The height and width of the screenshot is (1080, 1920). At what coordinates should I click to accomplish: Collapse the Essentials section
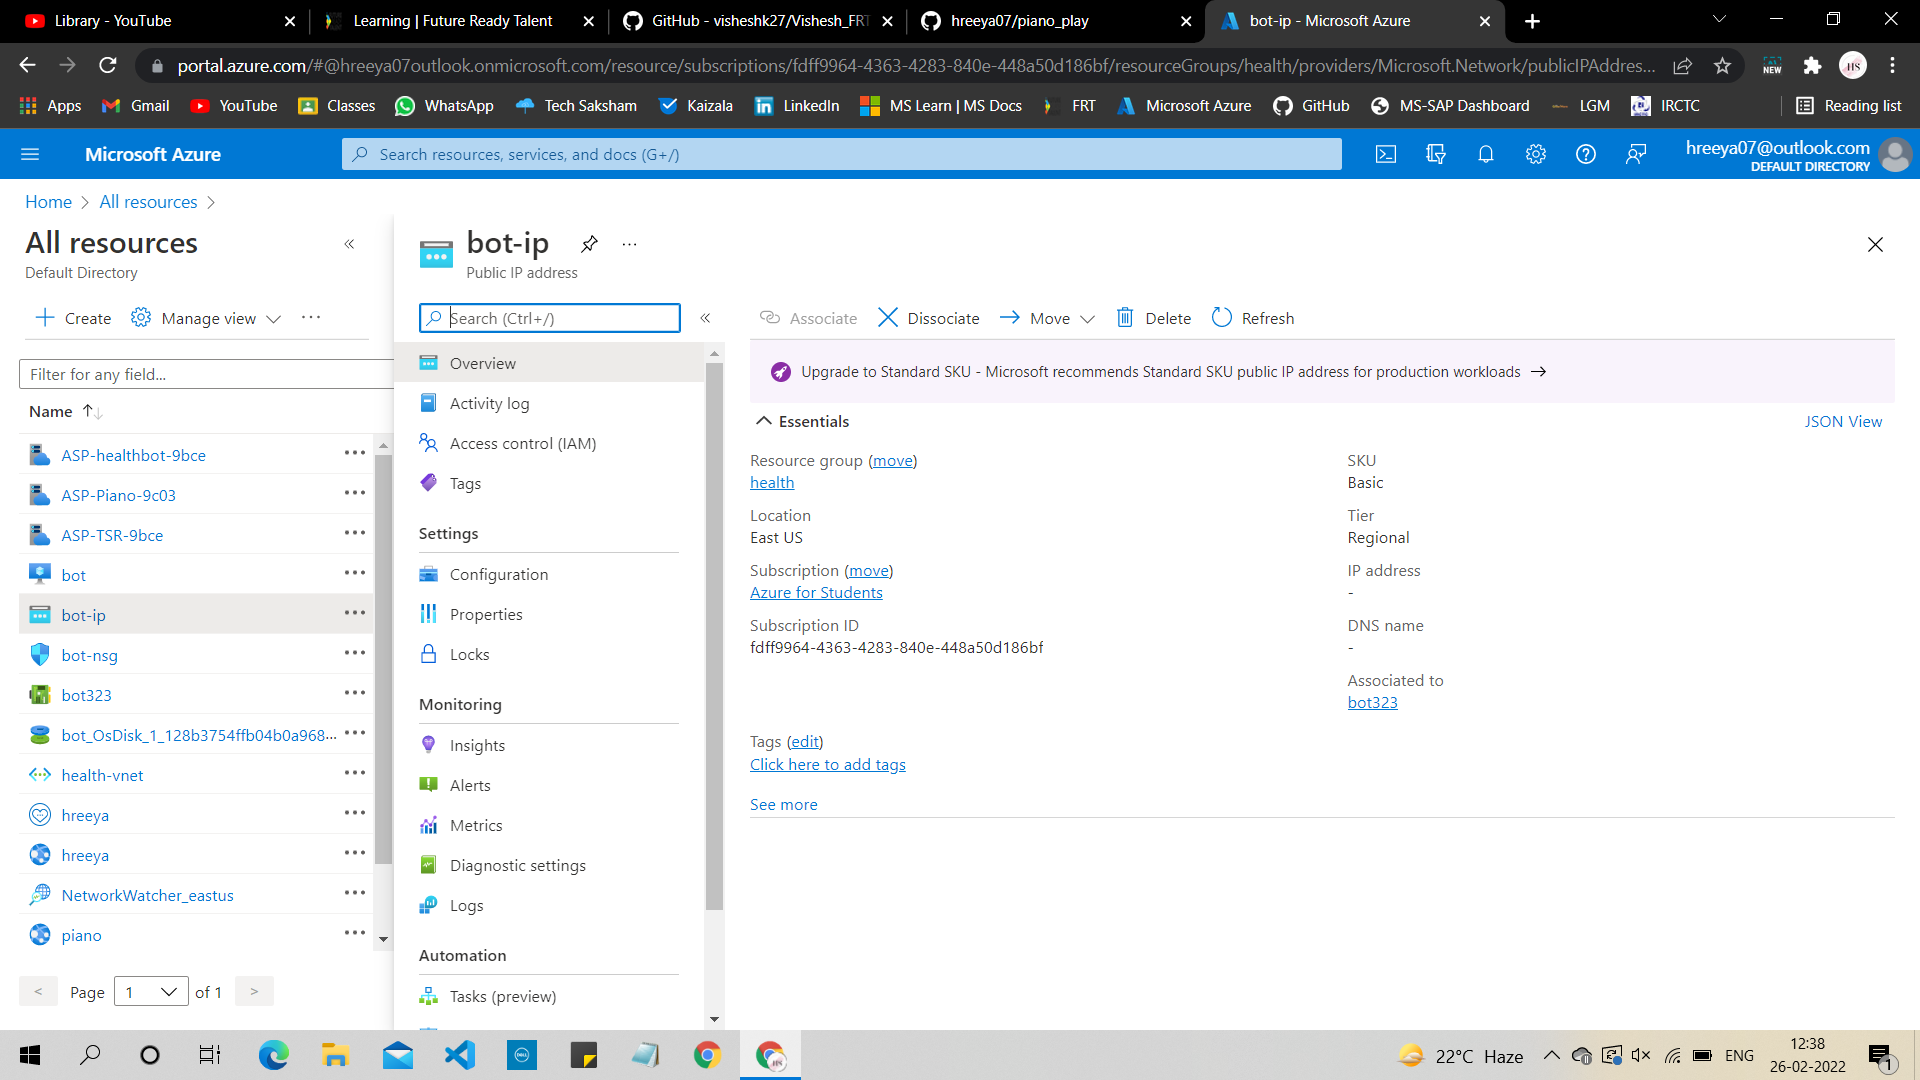(764, 421)
